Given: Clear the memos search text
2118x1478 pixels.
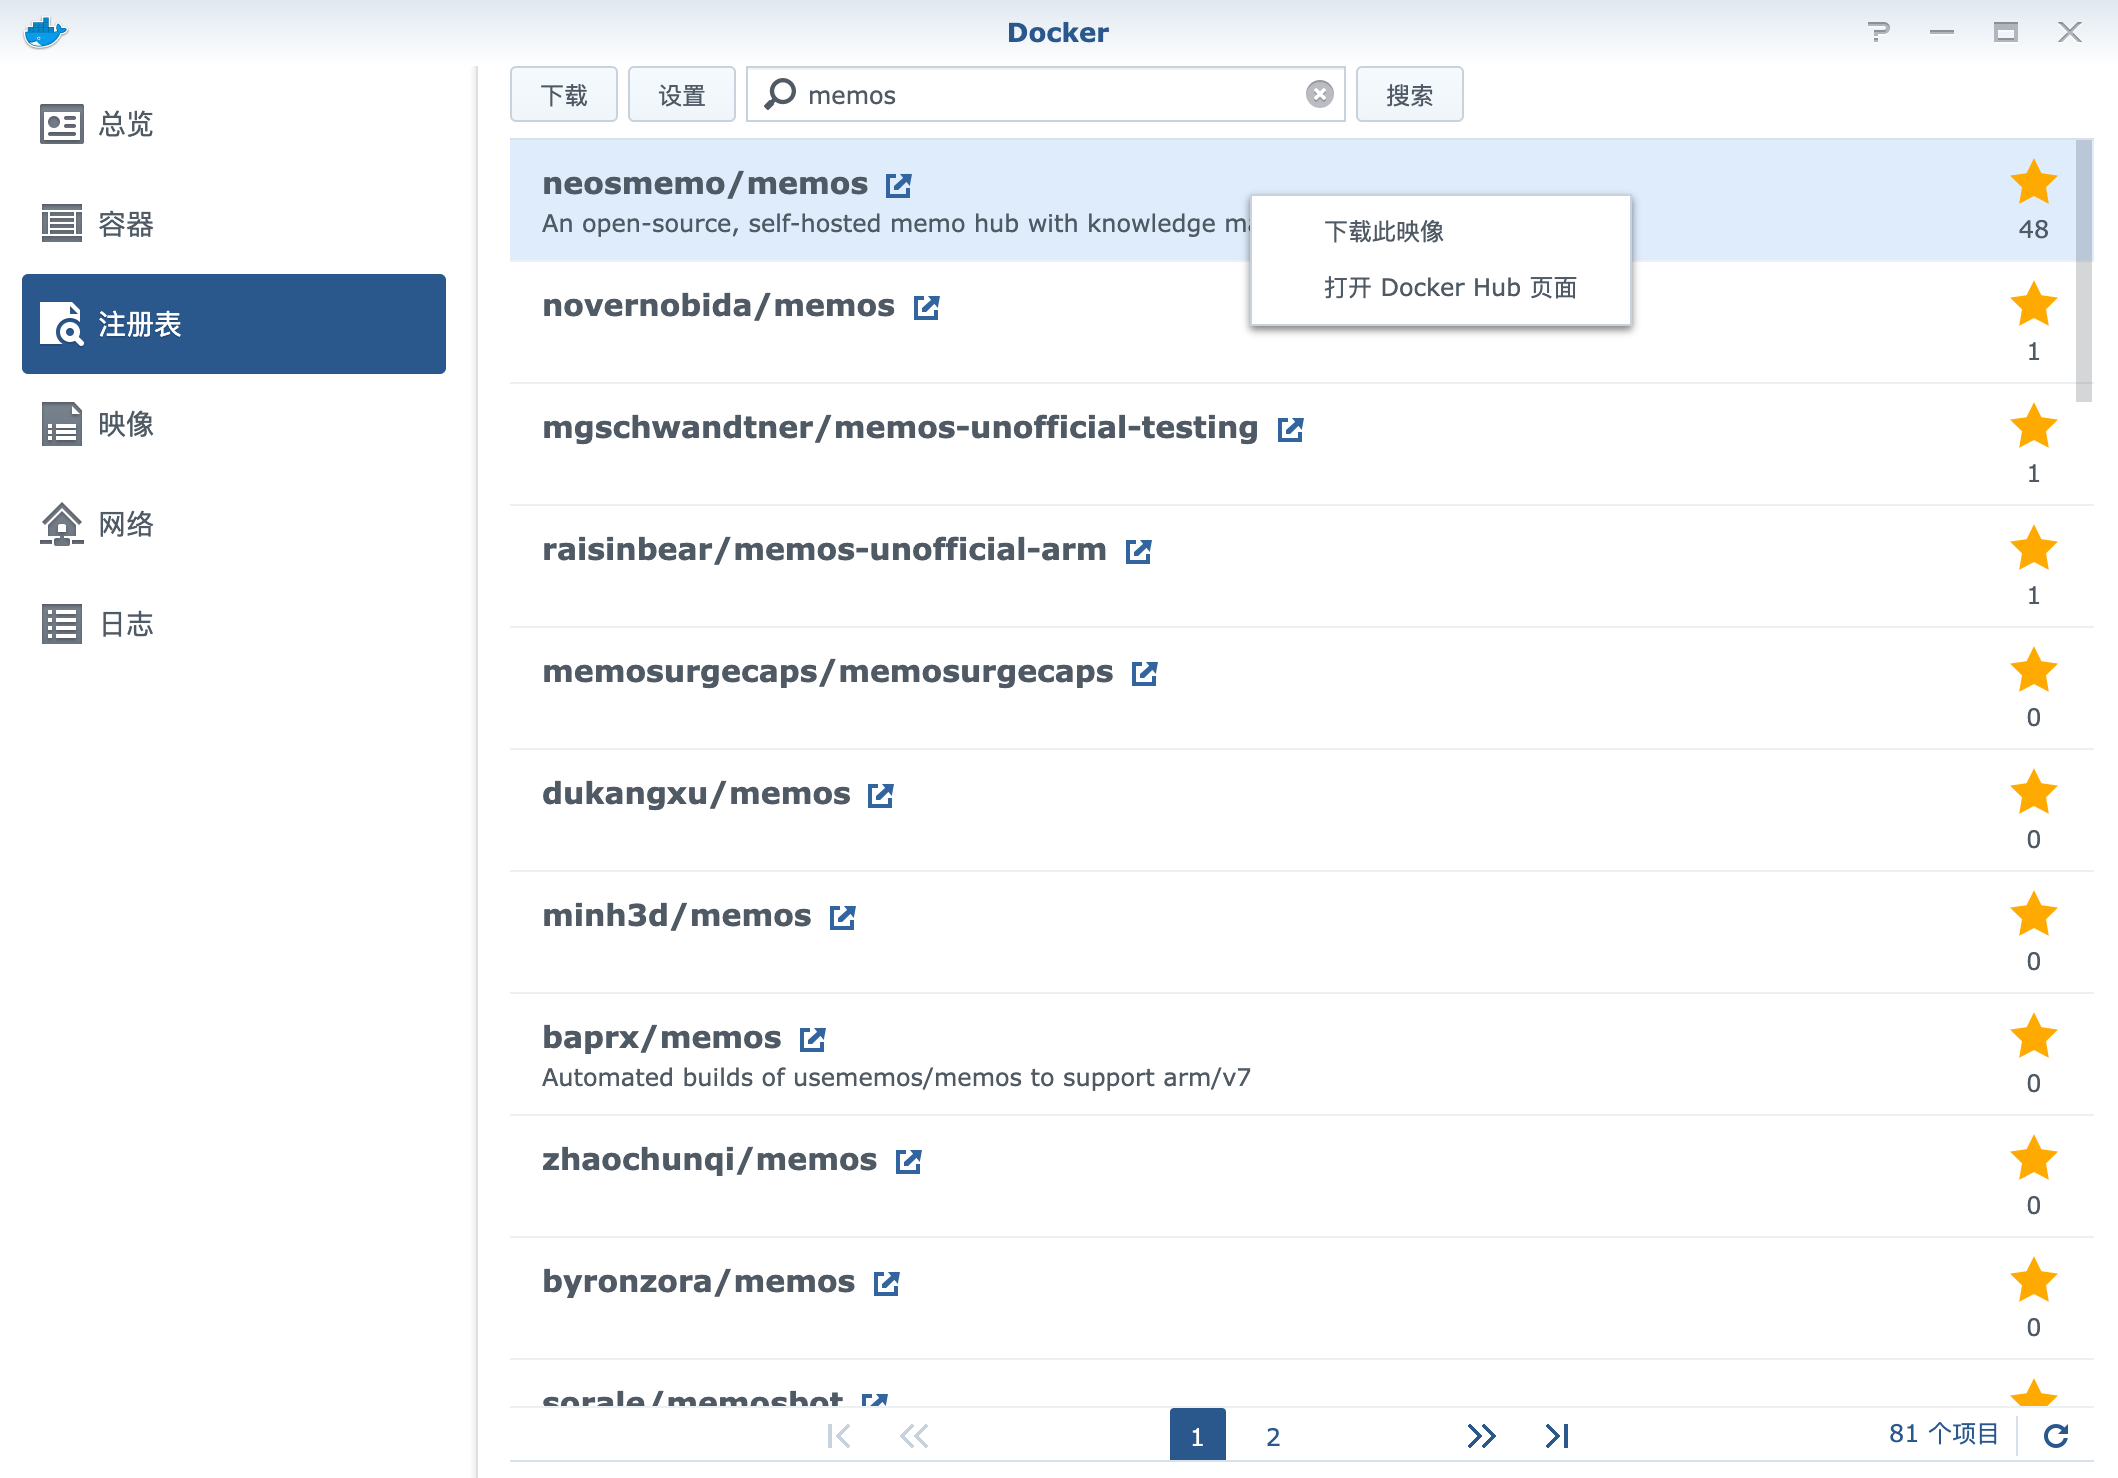Looking at the screenshot, I should [1320, 94].
